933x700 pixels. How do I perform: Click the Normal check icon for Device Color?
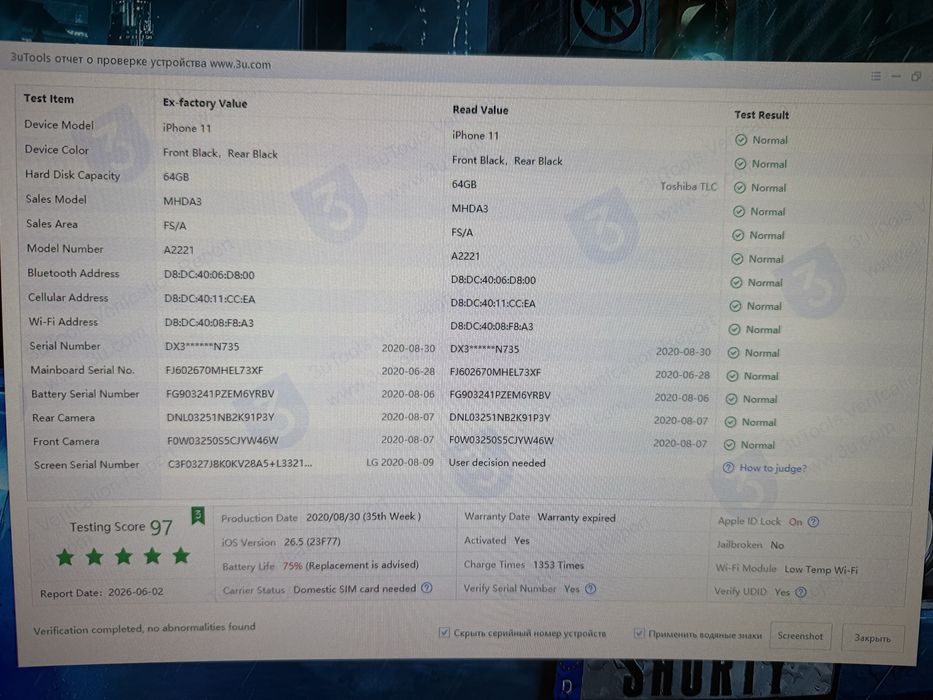tap(740, 164)
